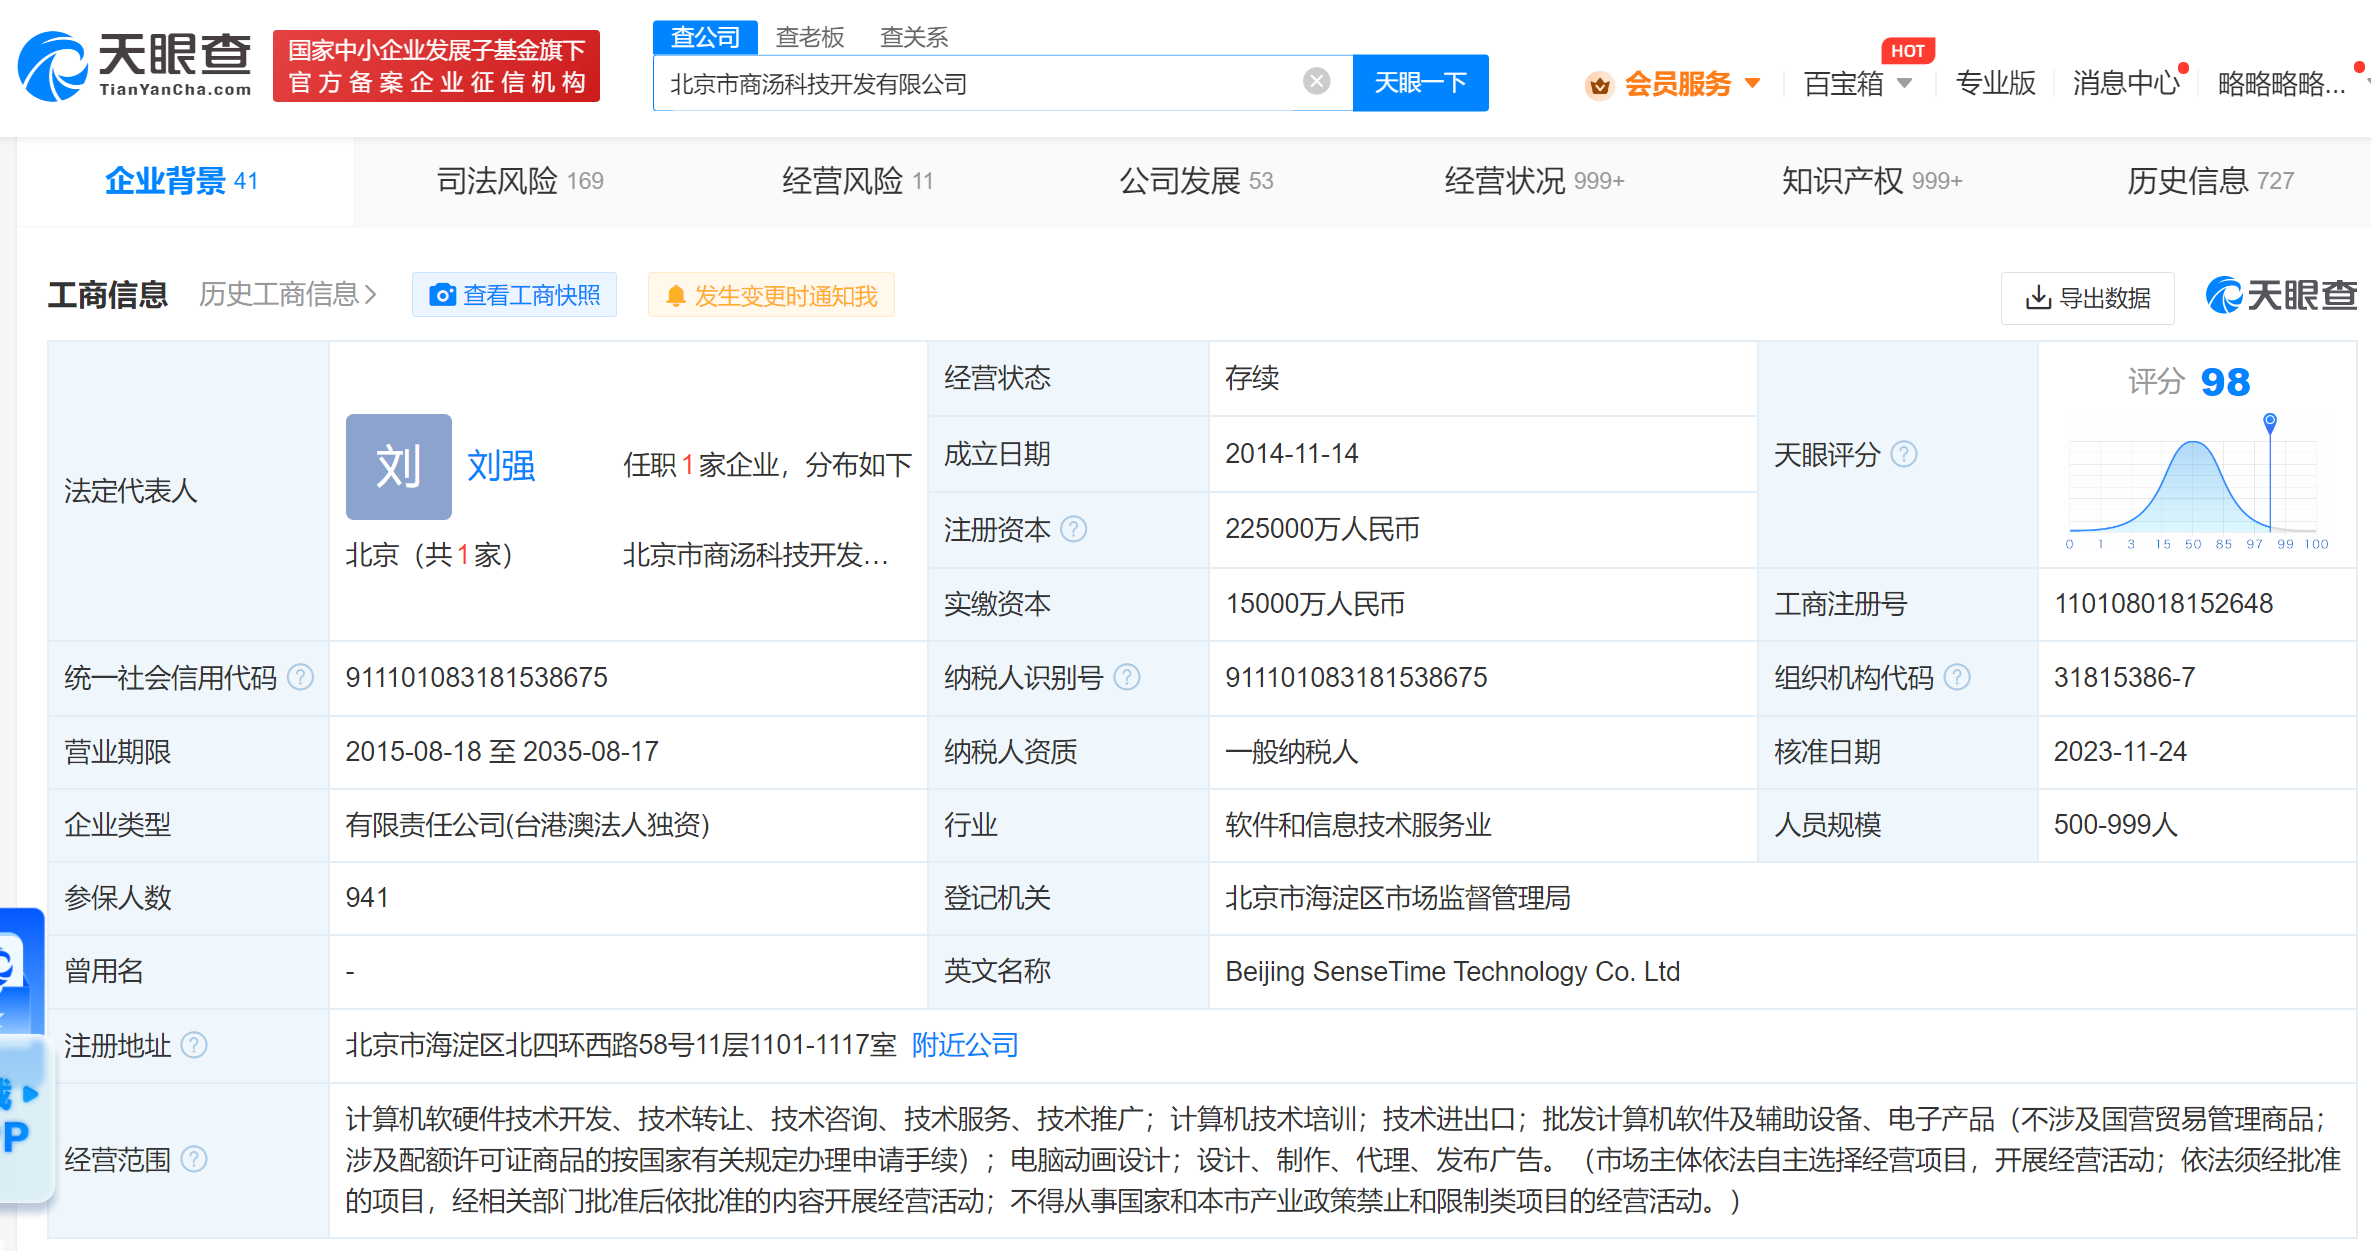Clear the search box with the X icon
The image size is (2371, 1251).
[1316, 82]
